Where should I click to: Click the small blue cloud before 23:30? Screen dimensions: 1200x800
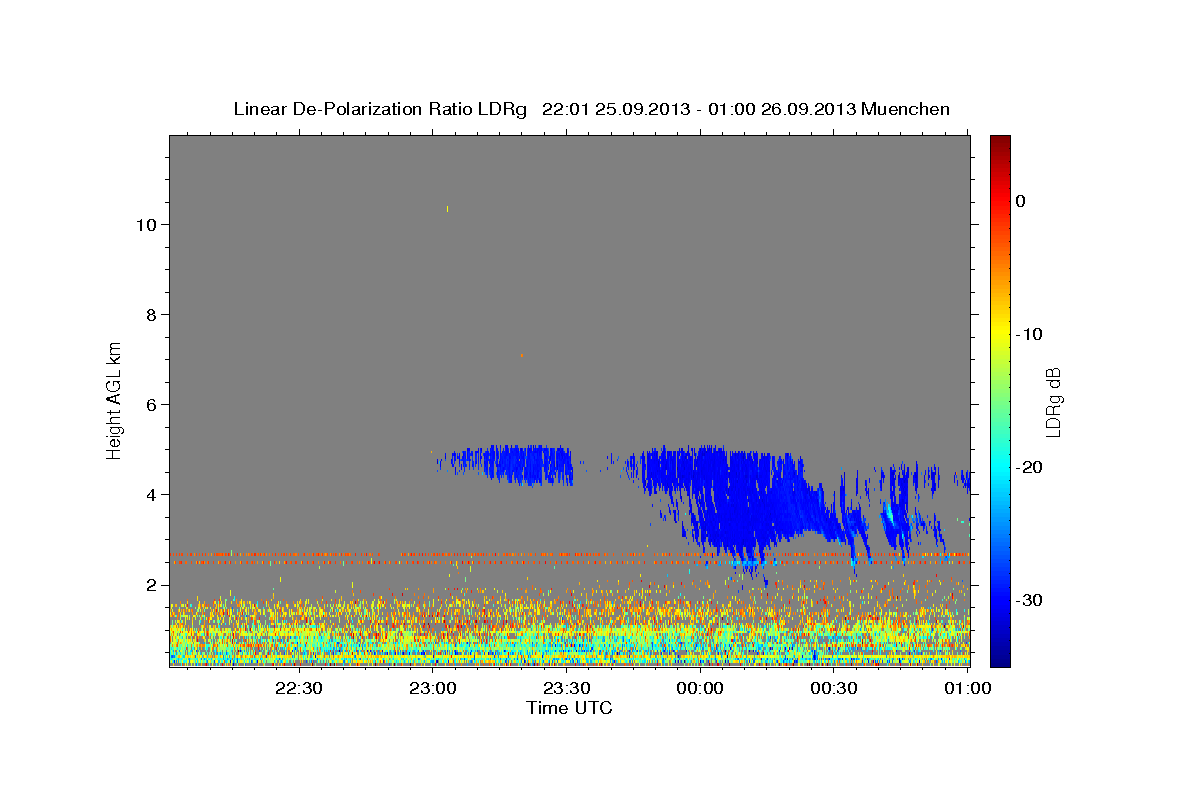tap(510, 464)
